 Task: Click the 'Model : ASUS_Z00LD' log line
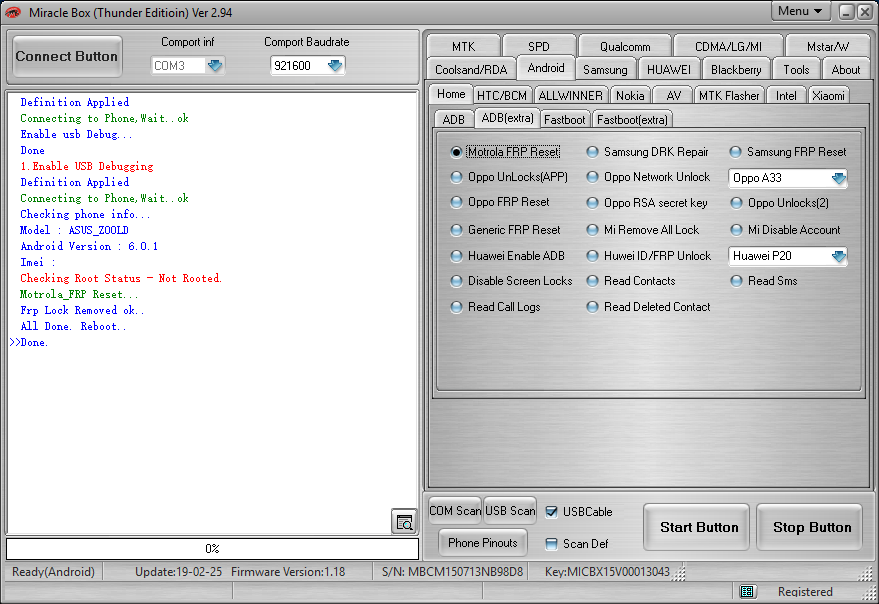point(74,230)
